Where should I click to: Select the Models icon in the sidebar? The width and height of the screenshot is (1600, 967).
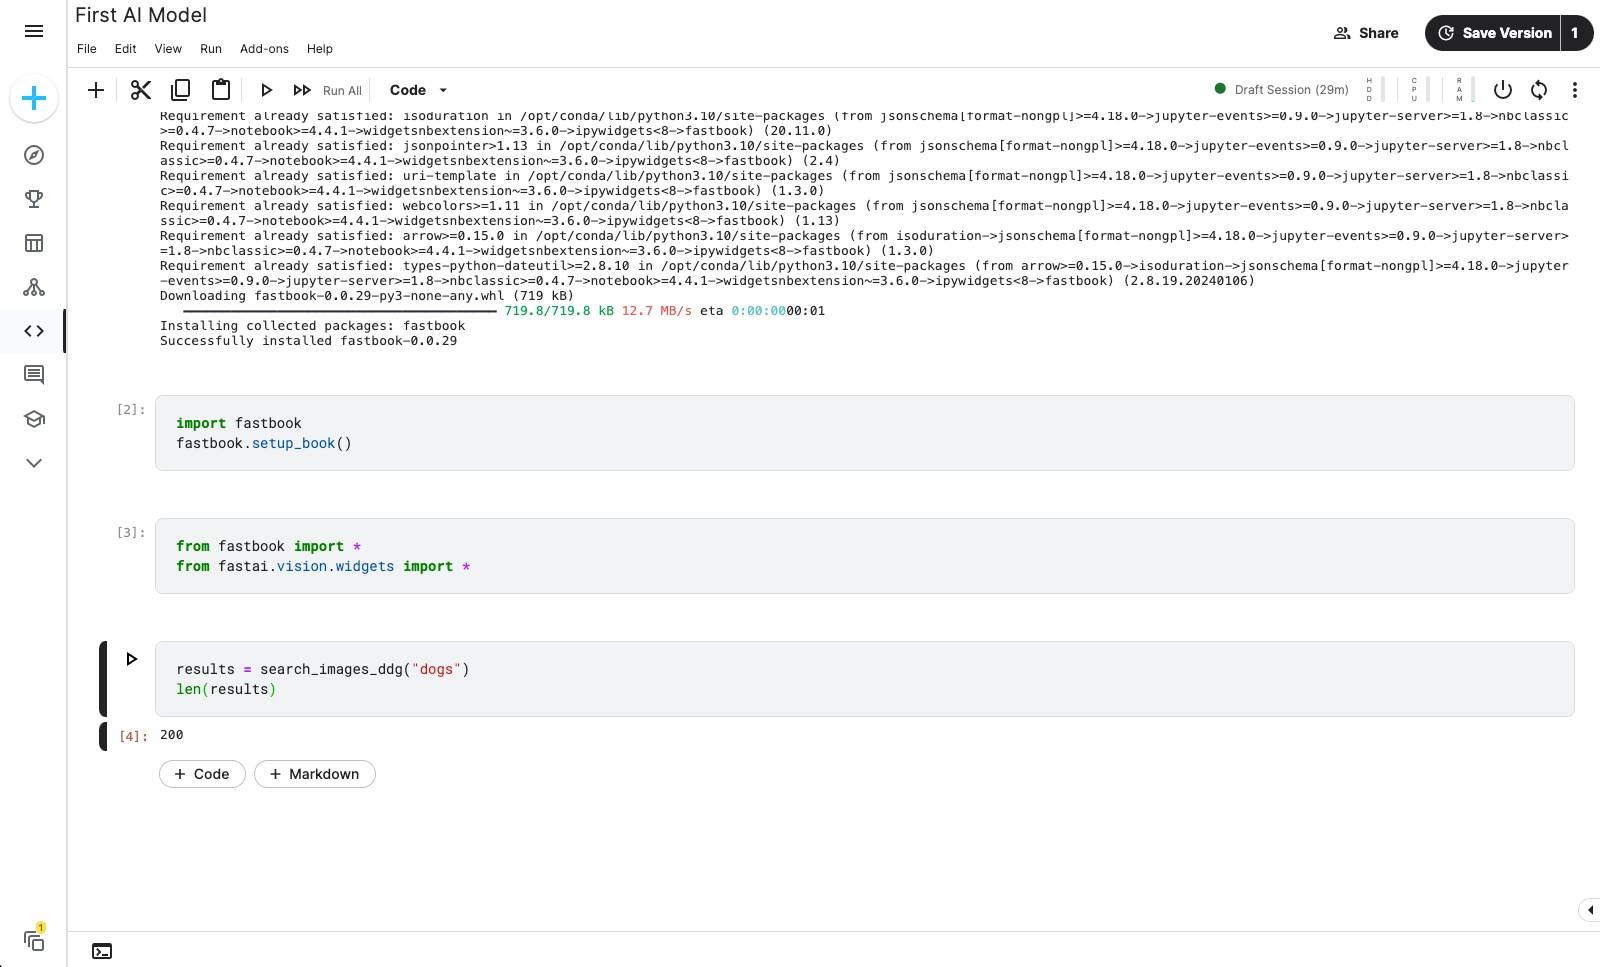(34, 287)
